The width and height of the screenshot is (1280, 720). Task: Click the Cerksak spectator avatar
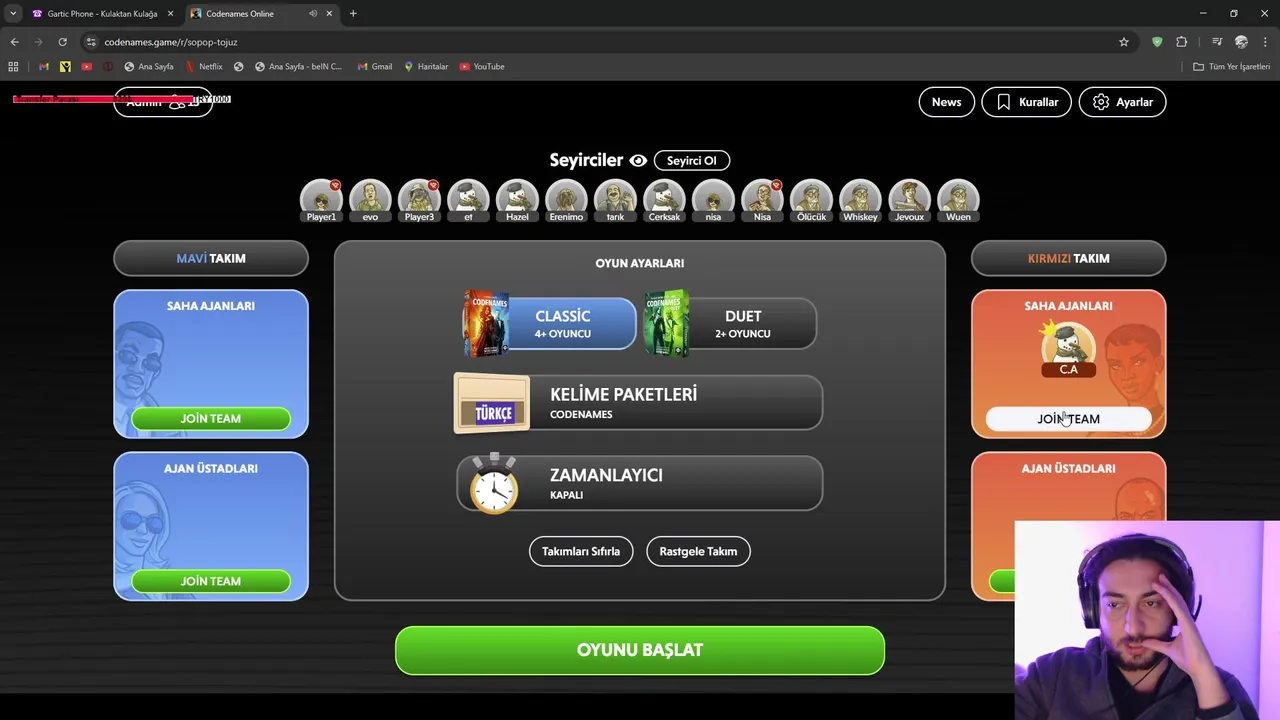pyautogui.click(x=664, y=199)
